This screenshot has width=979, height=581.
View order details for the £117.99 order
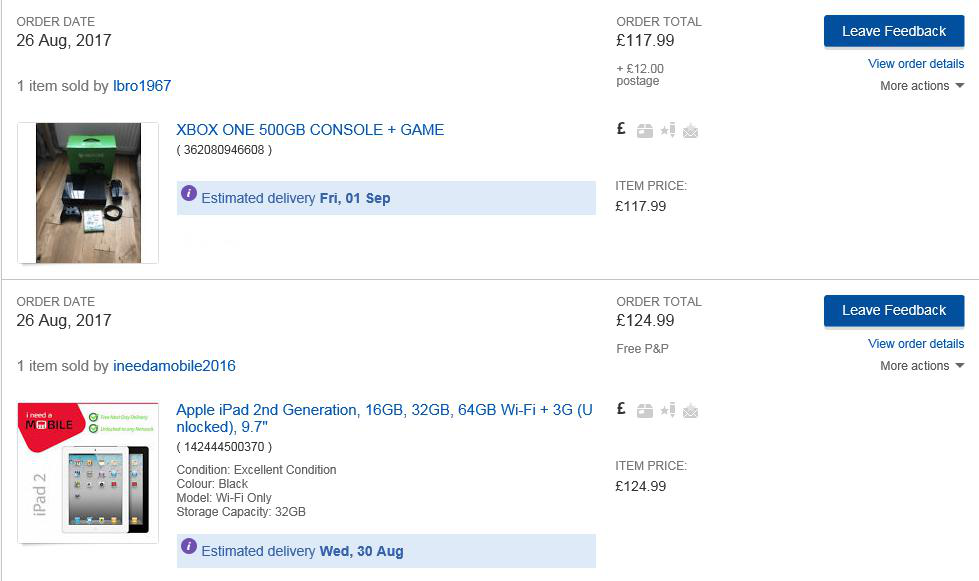click(x=916, y=64)
